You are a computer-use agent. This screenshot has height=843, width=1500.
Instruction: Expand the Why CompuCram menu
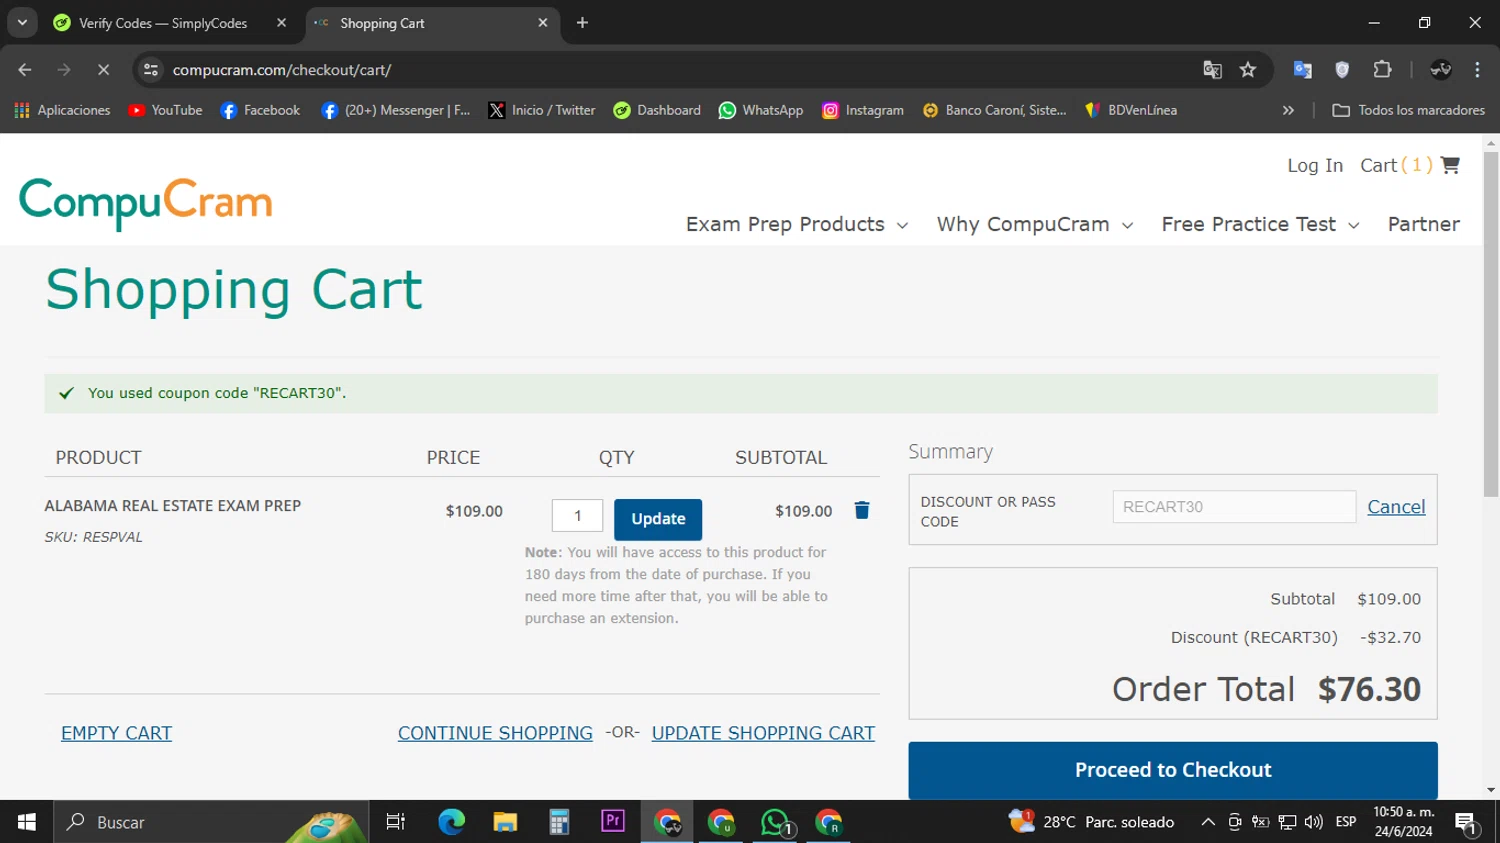click(x=1035, y=224)
